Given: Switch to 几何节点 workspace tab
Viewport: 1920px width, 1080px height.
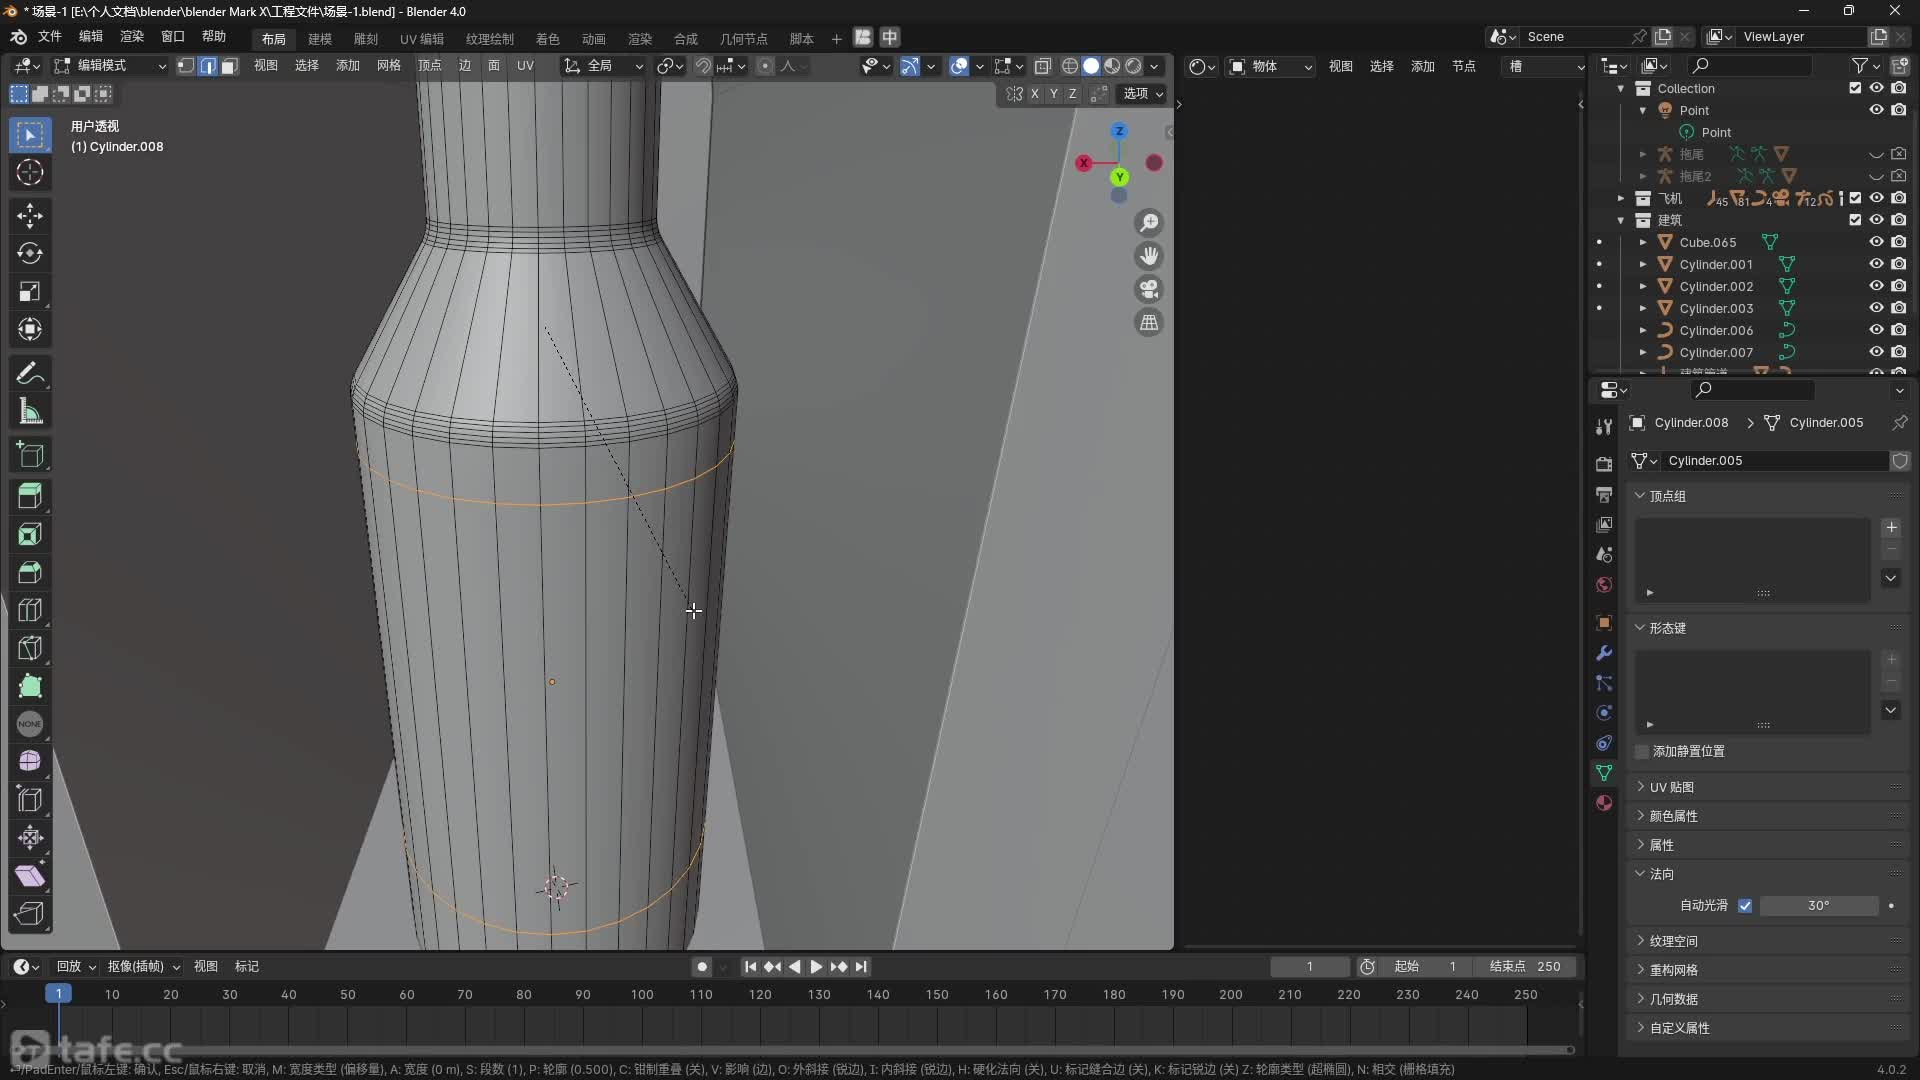Looking at the screenshot, I should tap(744, 39).
